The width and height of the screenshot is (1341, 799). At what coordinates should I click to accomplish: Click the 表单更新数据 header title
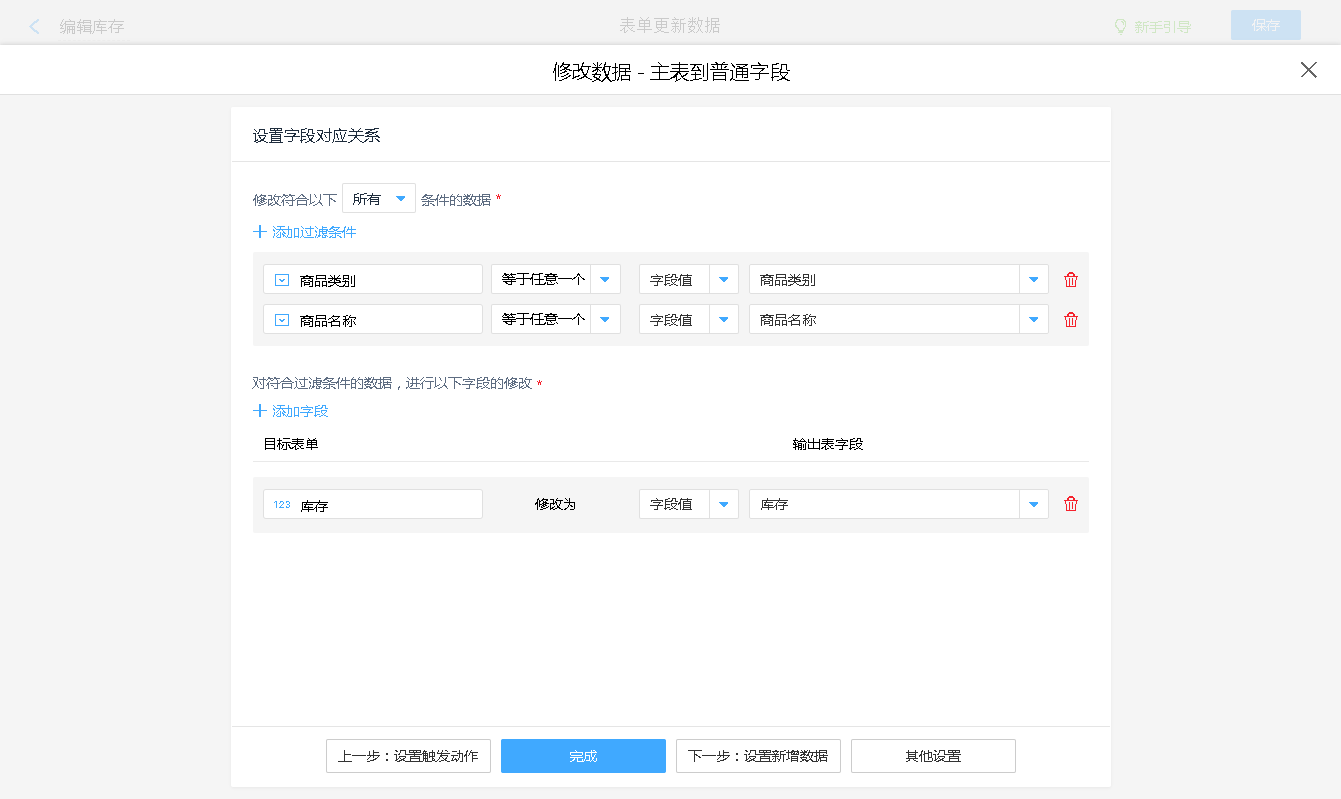[x=670, y=25]
